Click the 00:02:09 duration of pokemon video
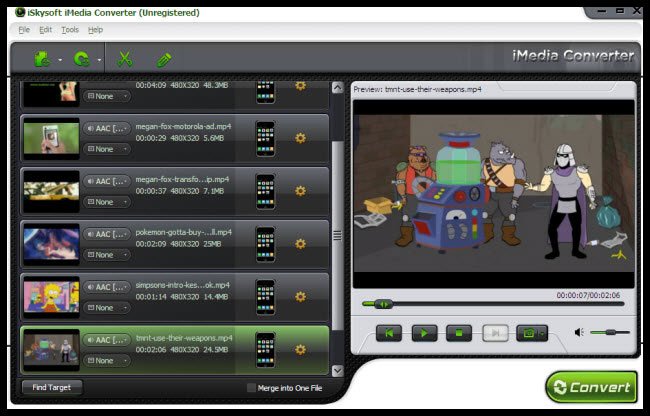The width and height of the screenshot is (650, 416). pos(151,244)
